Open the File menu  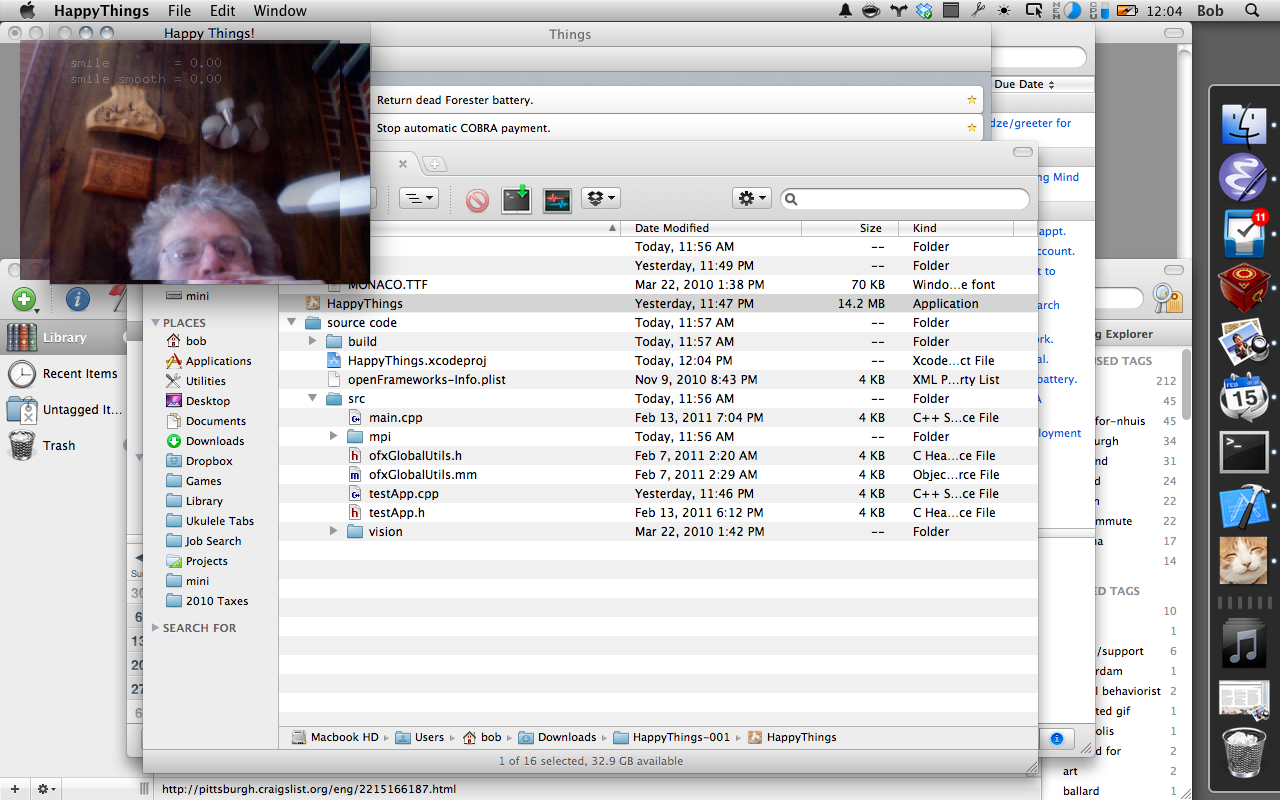179,11
